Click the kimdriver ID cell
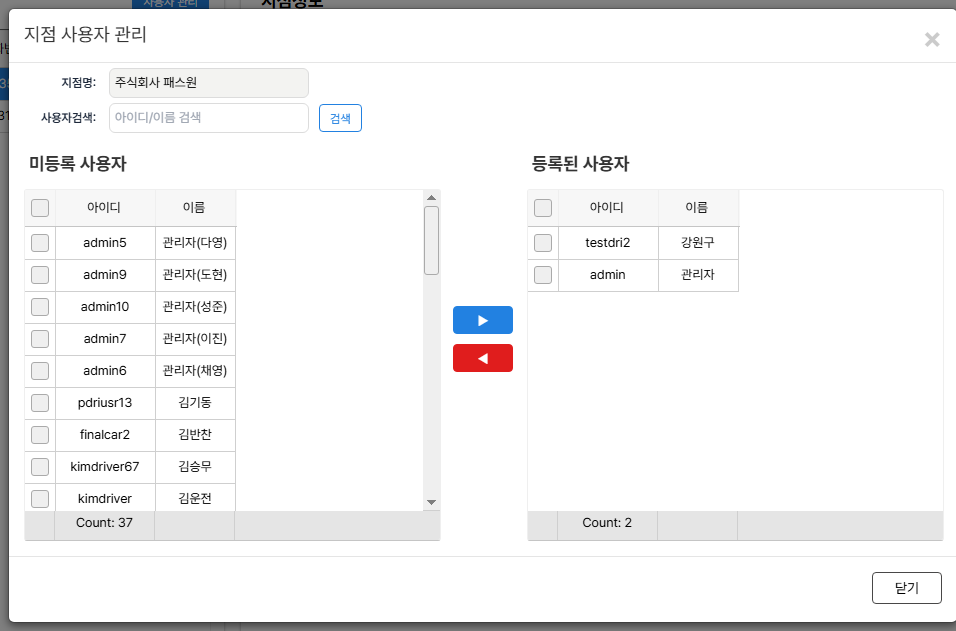The height and width of the screenshot is (631, 956). point(105,498)
